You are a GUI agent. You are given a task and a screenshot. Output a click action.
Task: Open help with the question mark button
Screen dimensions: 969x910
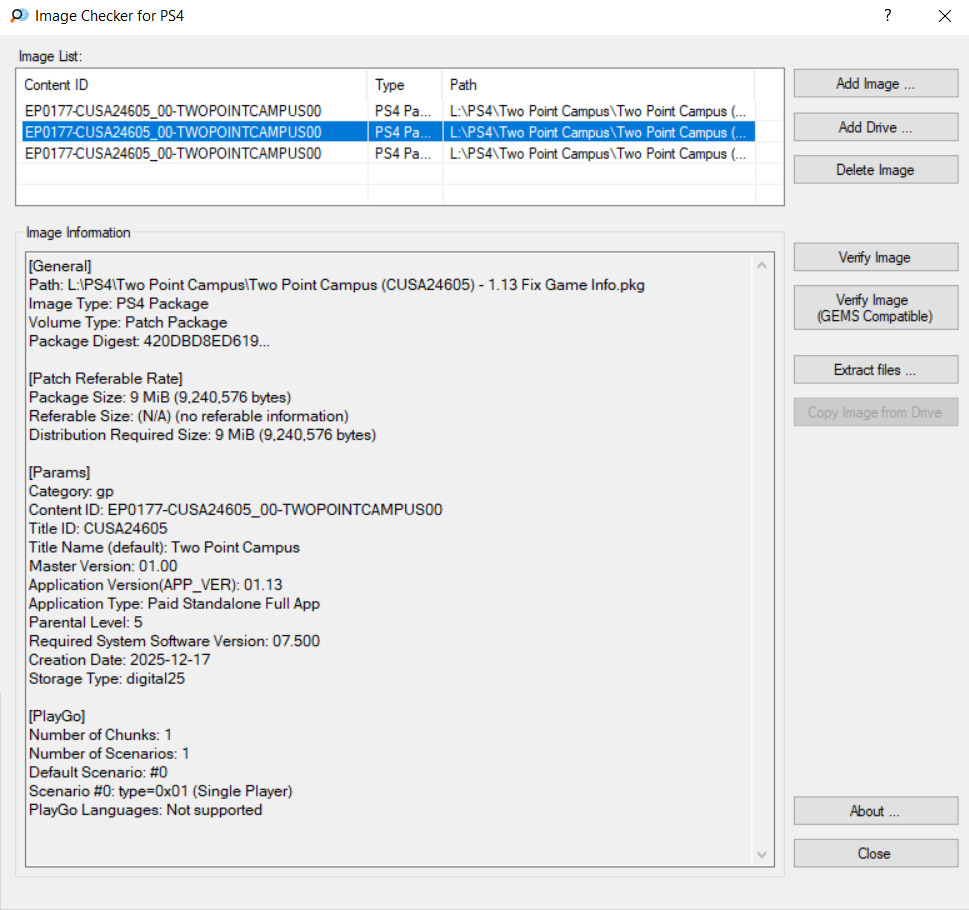click(x=887, y=16)
